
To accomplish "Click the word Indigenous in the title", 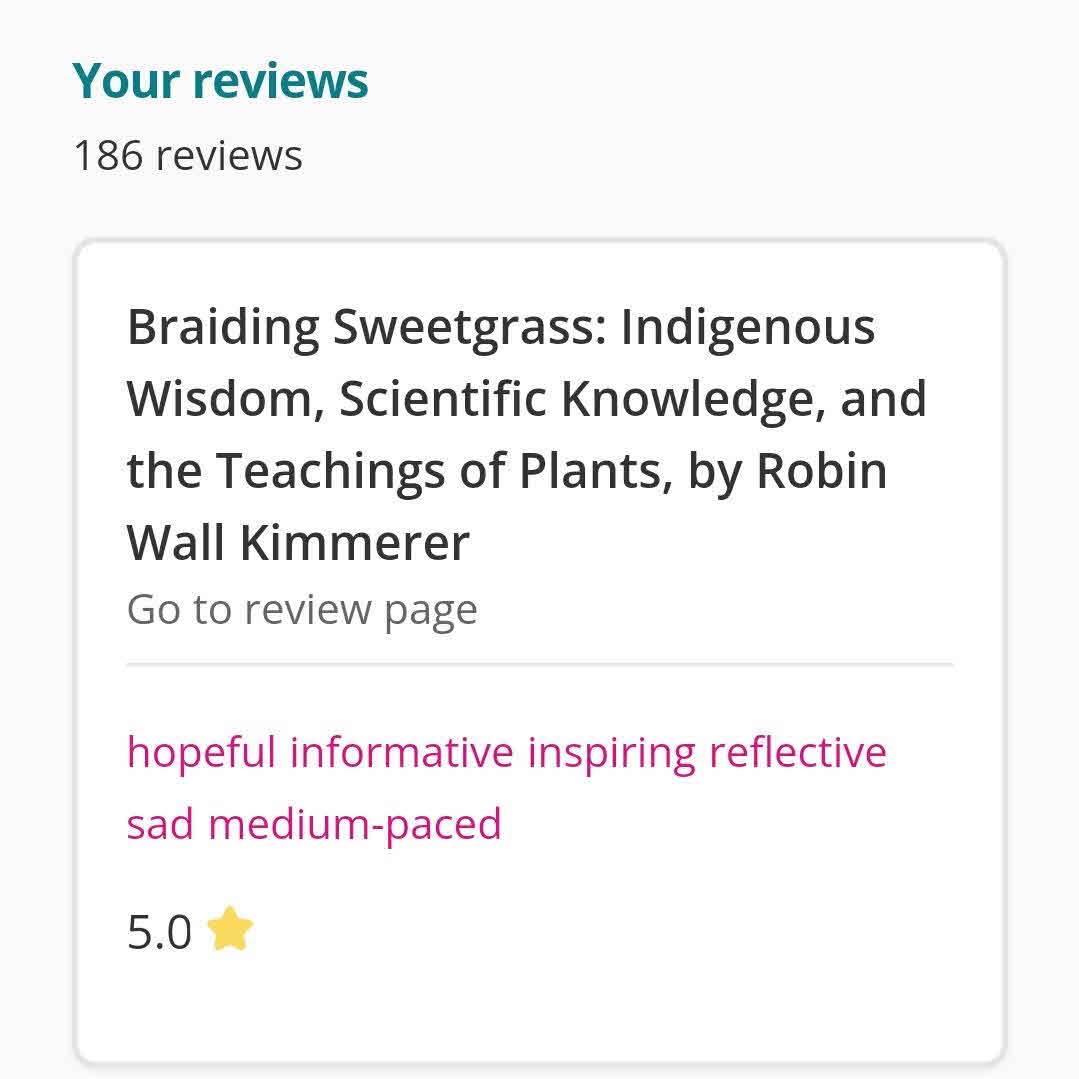I will point(747,327).
